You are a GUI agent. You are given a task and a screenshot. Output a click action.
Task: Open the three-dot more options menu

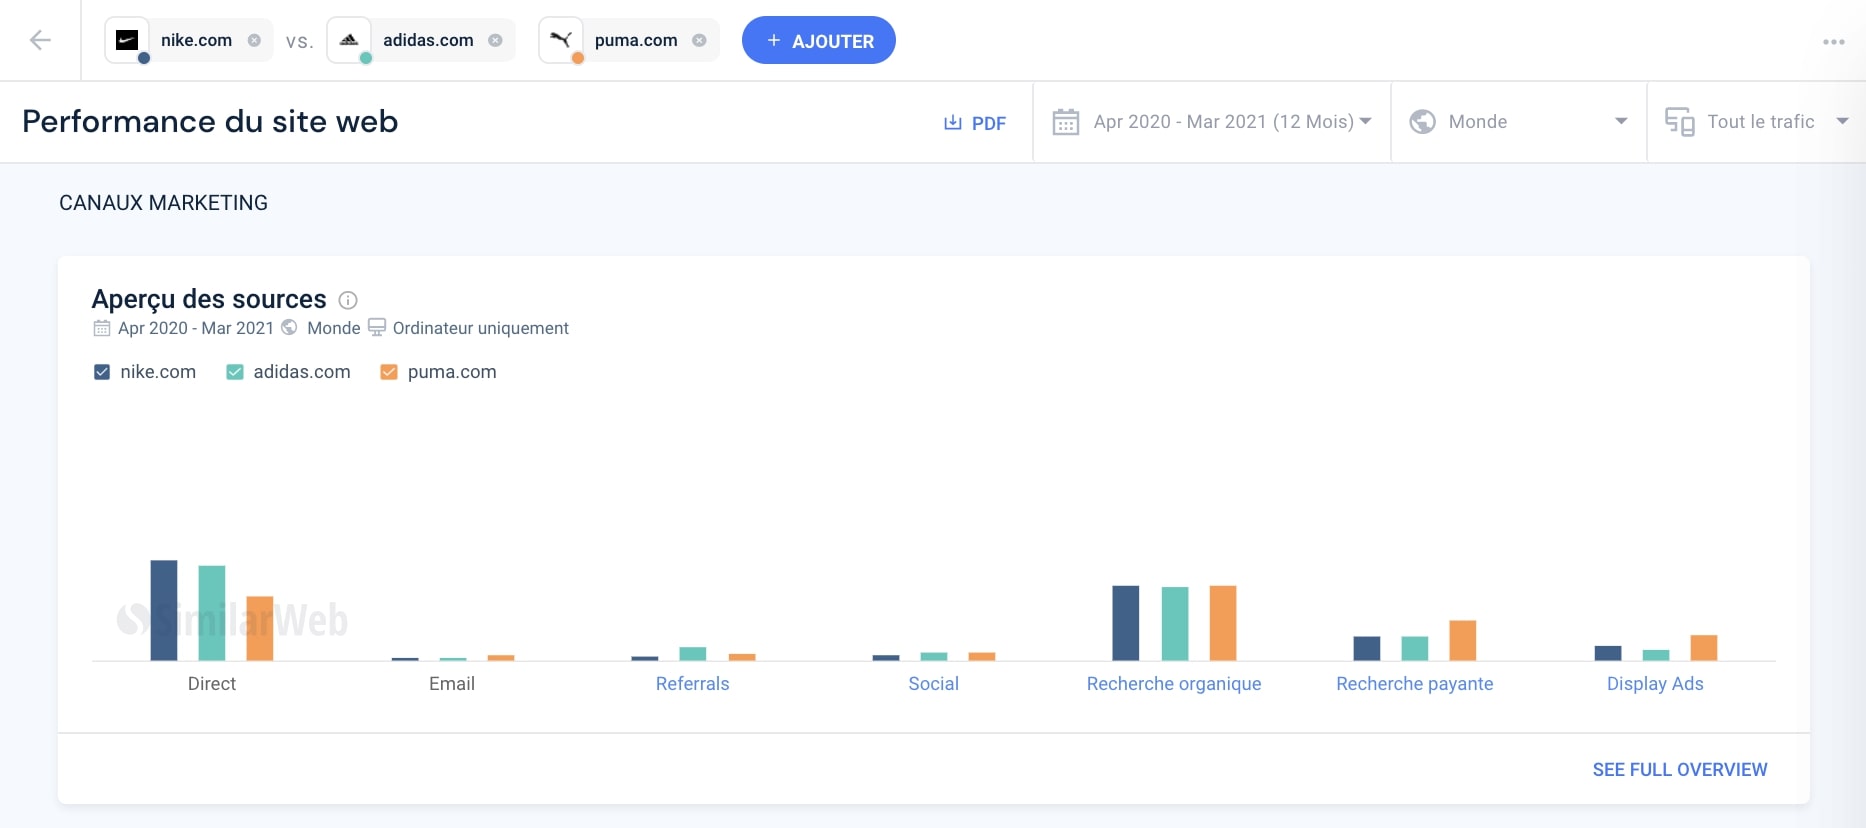pos(1833,42)
